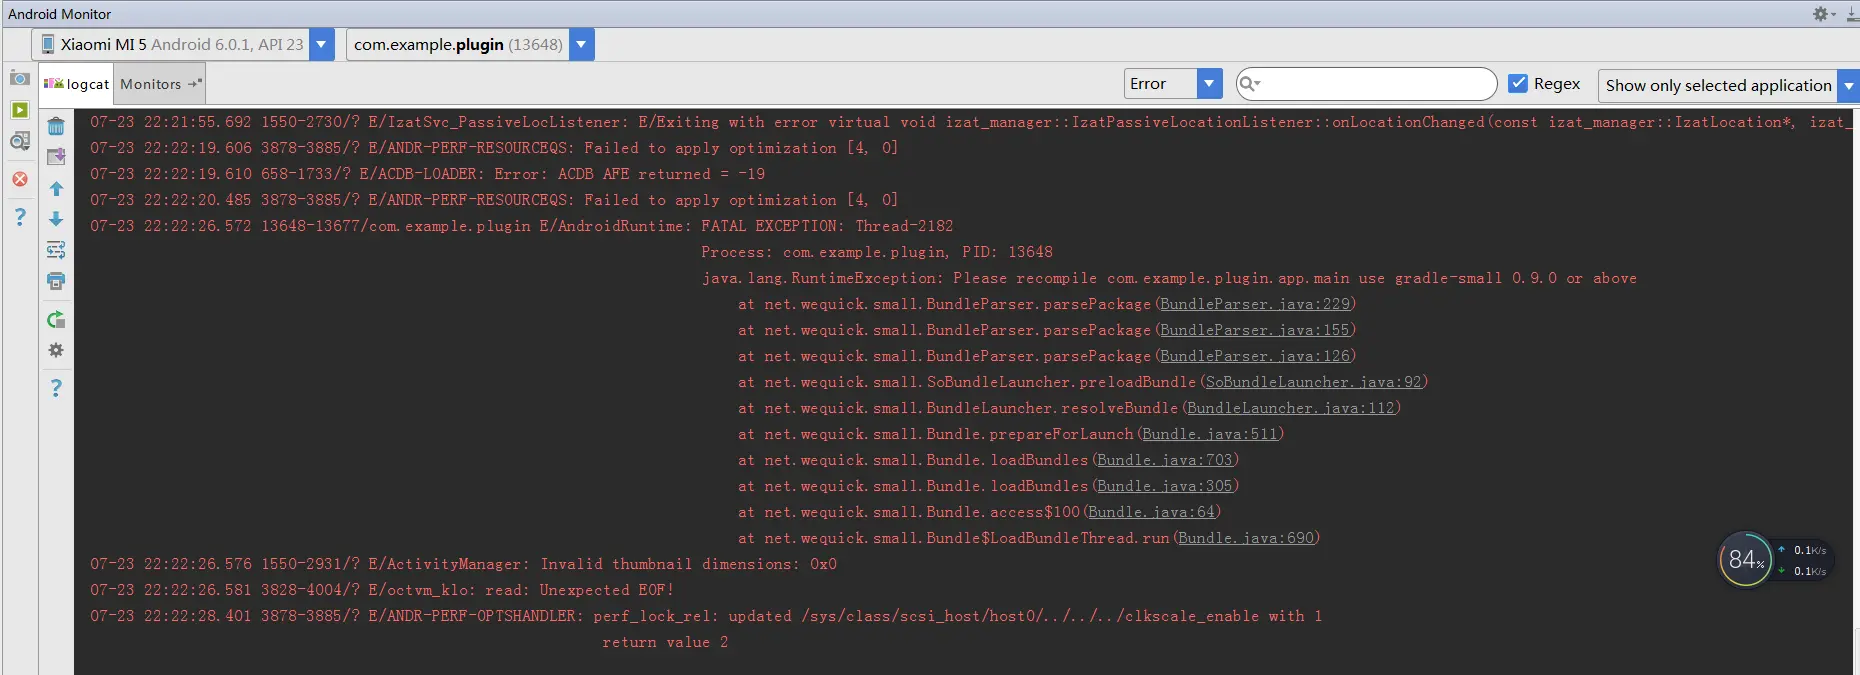
Task: Open the Bundle.java:64 link
Action: coord(1151,512)
